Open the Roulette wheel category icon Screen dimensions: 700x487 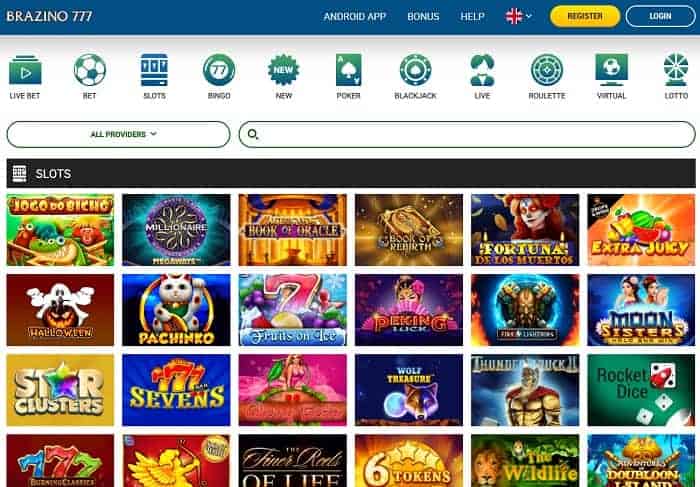tap(547, 70)
